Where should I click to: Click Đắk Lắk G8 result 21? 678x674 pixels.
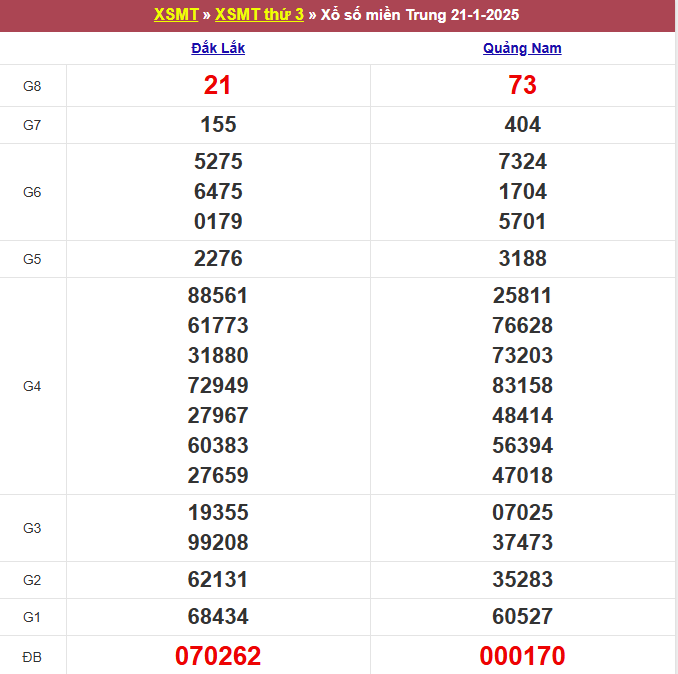(x=217, y=85)
